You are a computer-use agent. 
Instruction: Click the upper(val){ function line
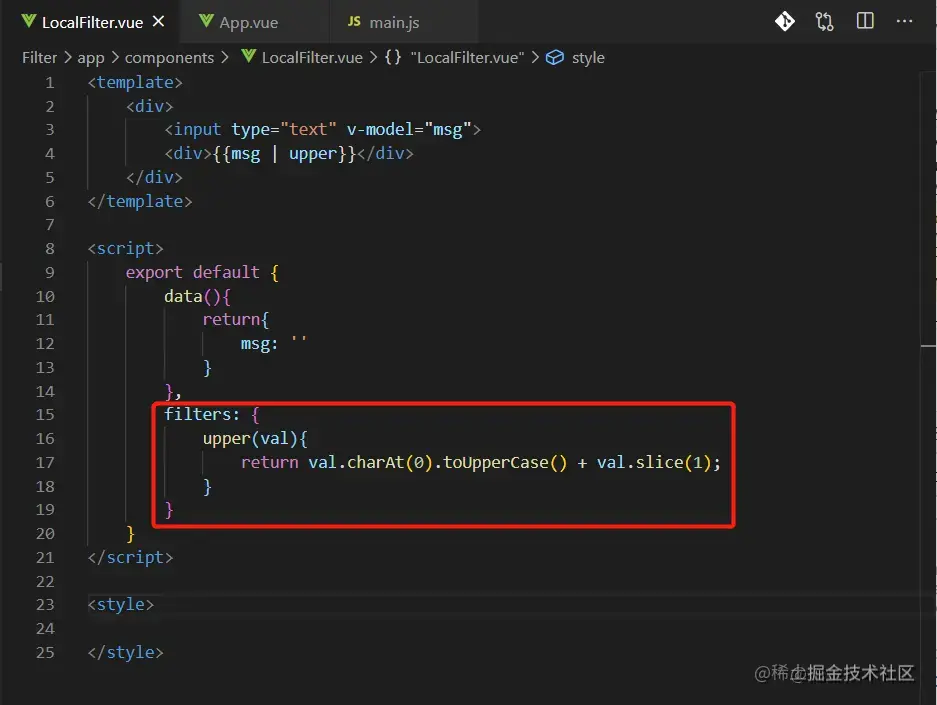coord(255,439)
